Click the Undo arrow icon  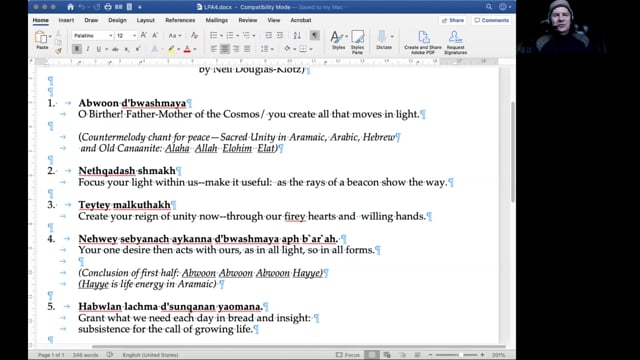point(81,7)
